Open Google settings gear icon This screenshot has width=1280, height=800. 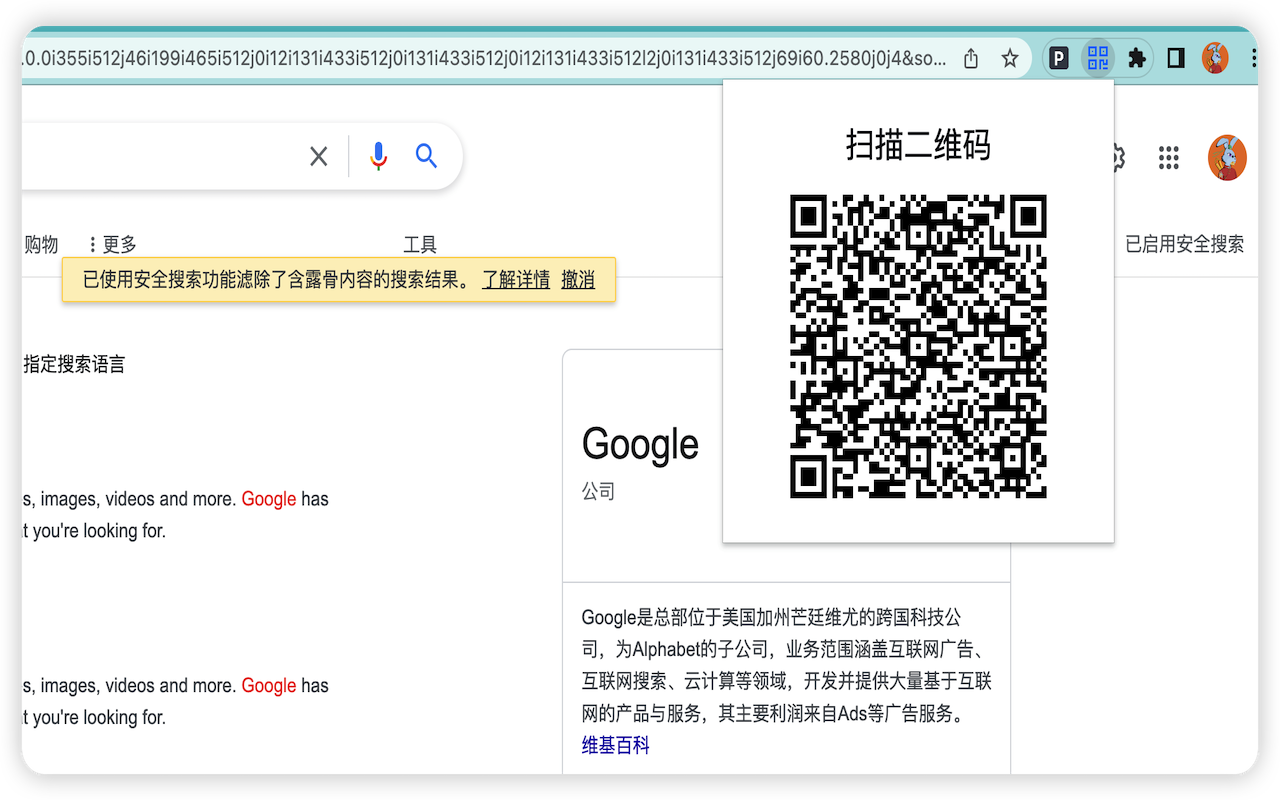[x=1118, y=157]
